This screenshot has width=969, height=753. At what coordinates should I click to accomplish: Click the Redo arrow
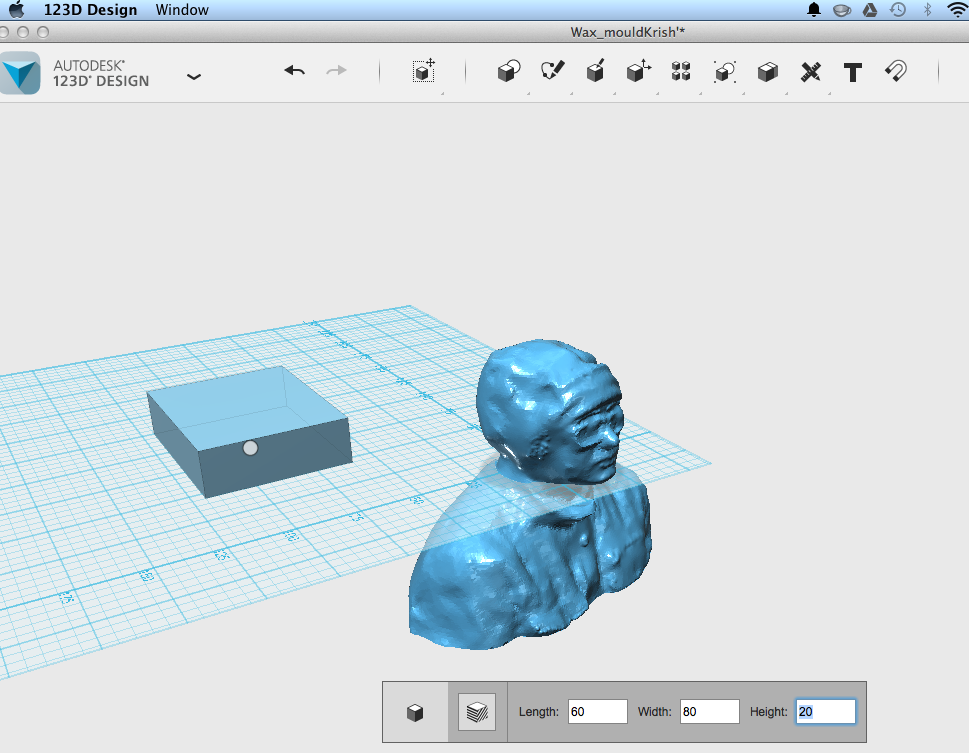(x=337, y=70)
